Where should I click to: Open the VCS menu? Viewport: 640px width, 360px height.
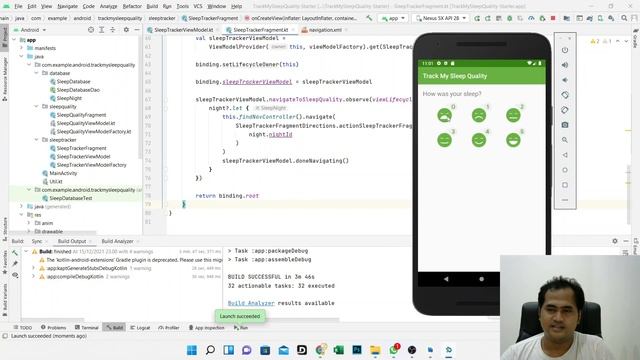pos(198,6)
